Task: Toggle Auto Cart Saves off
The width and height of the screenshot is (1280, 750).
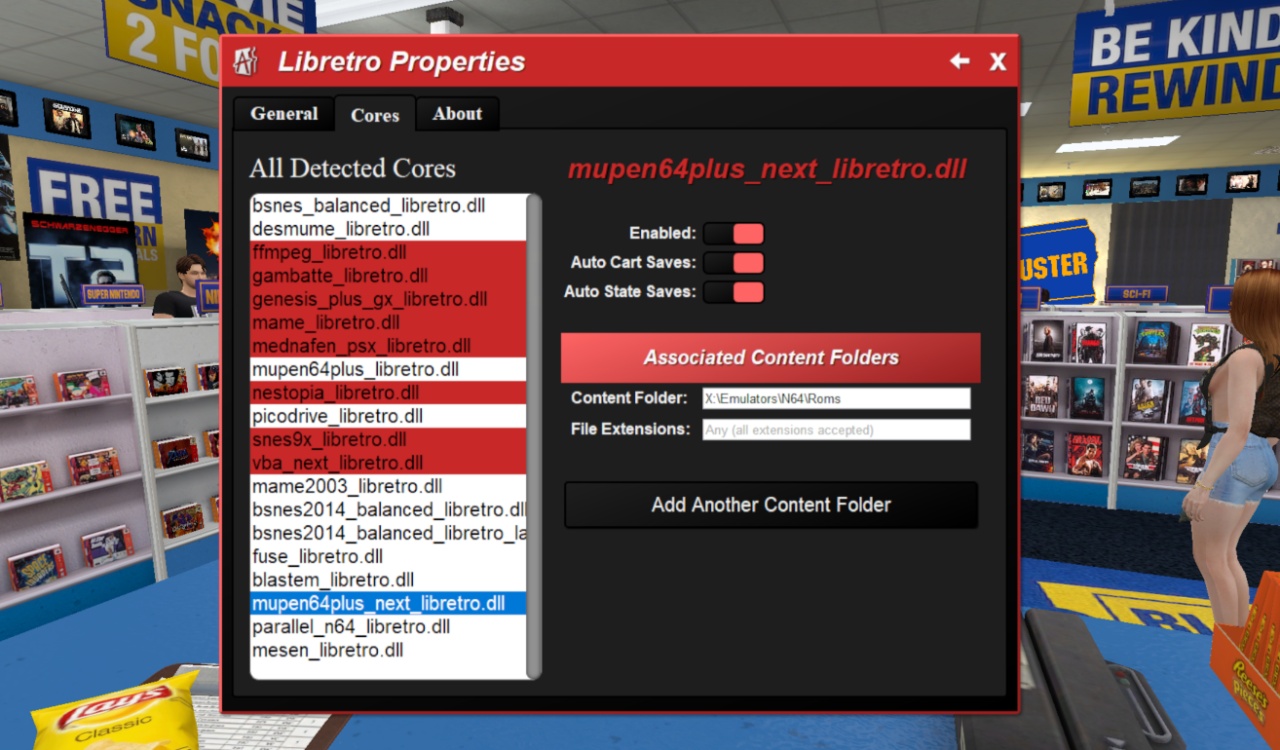Action: (x=733, y=262)
